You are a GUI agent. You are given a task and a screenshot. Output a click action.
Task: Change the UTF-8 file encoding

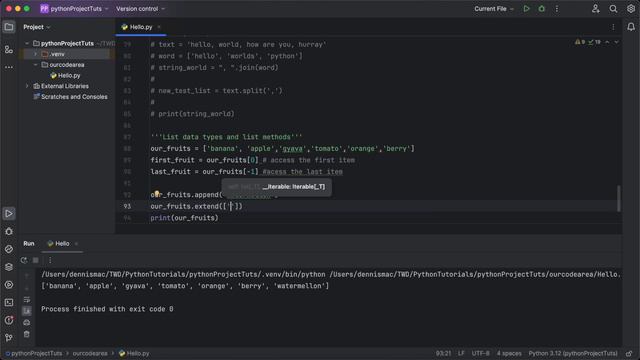click(x=480, y=353)
